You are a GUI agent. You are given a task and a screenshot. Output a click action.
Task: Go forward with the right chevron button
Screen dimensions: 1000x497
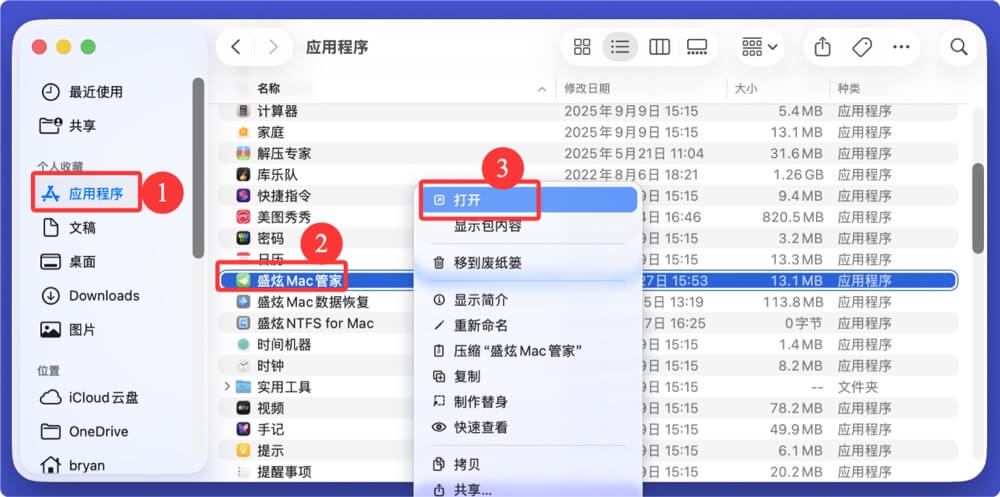click(x=274, y=47)
